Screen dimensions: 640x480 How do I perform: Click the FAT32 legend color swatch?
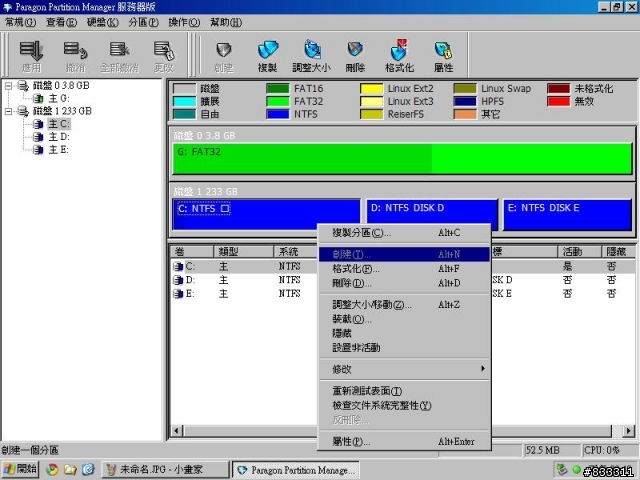point(278,101)
